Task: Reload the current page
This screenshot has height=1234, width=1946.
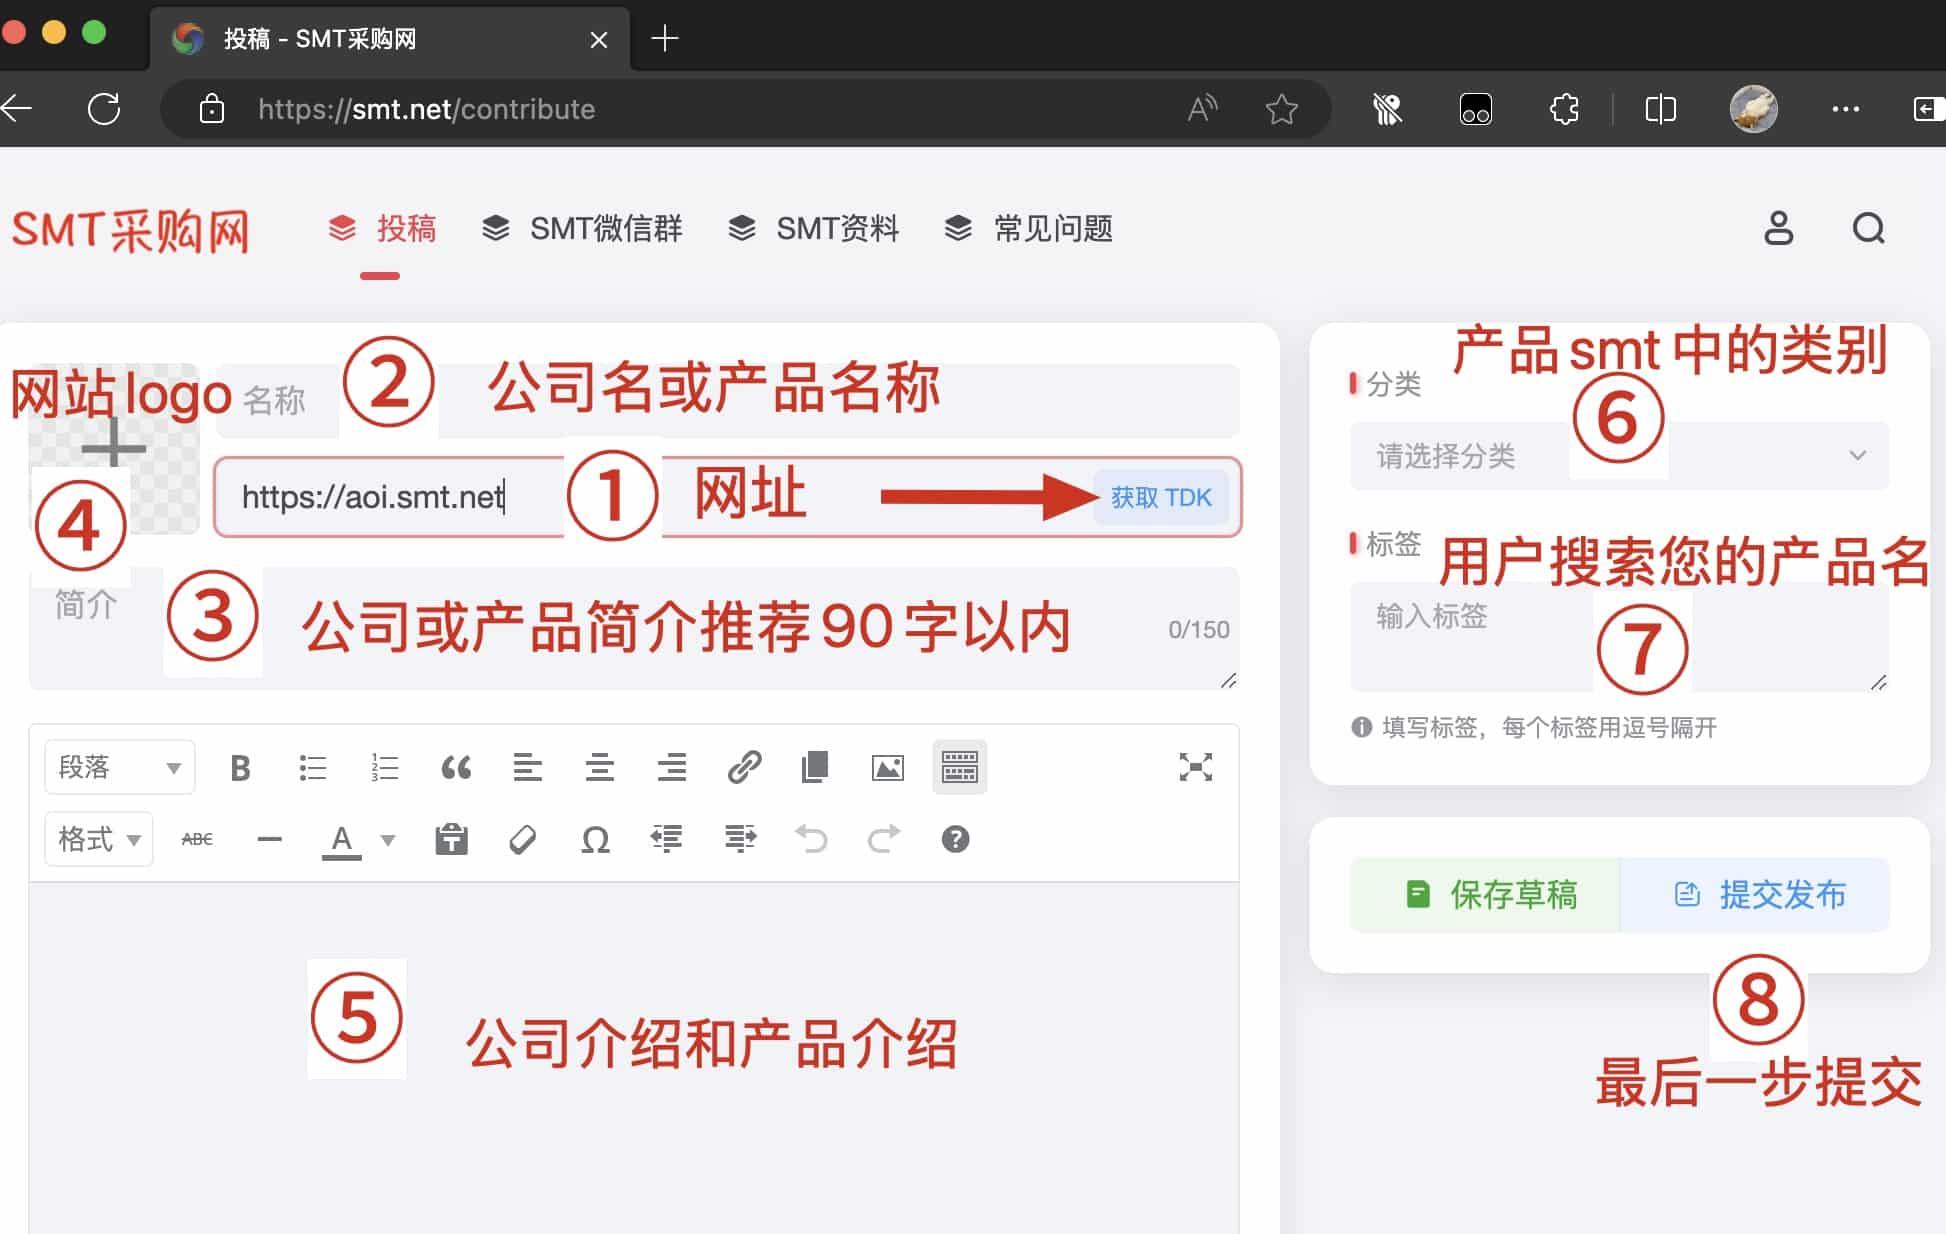Action: tap(104, 109)
